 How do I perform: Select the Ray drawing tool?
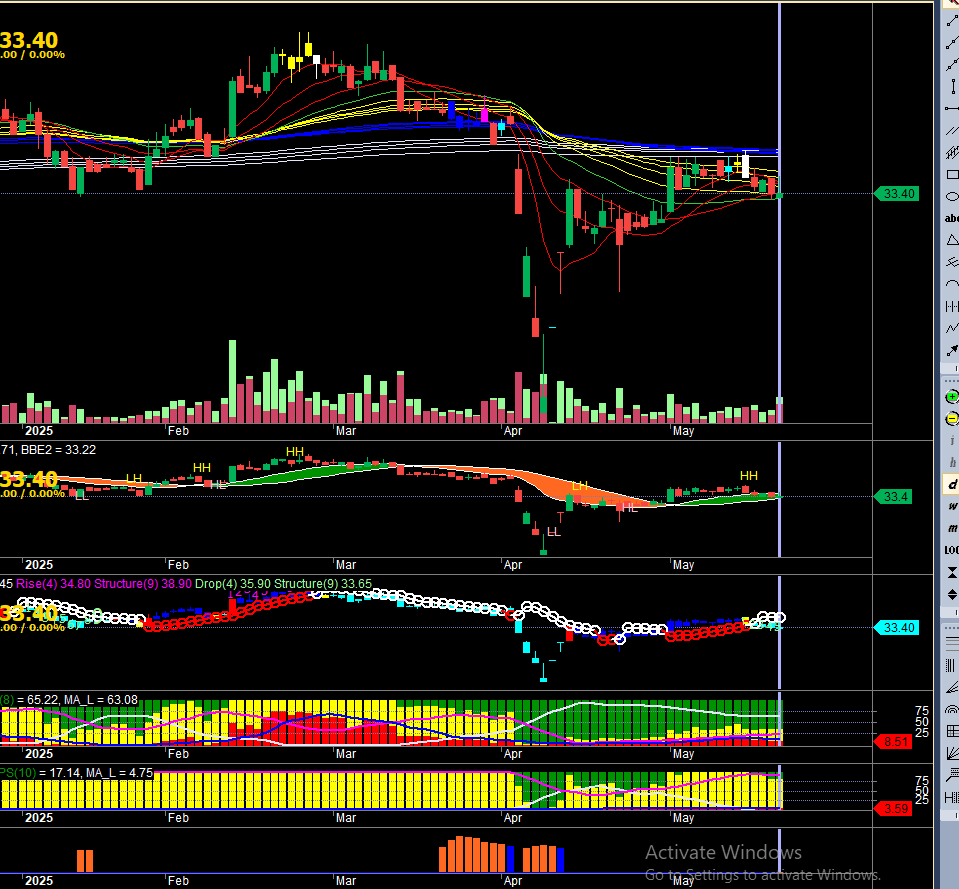click(952, 43)
